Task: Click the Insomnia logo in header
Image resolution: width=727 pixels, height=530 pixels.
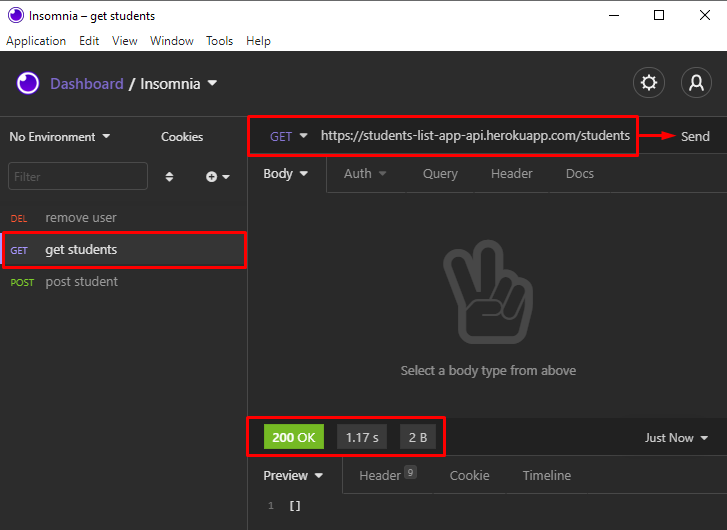Action: (x=28, y=83)
